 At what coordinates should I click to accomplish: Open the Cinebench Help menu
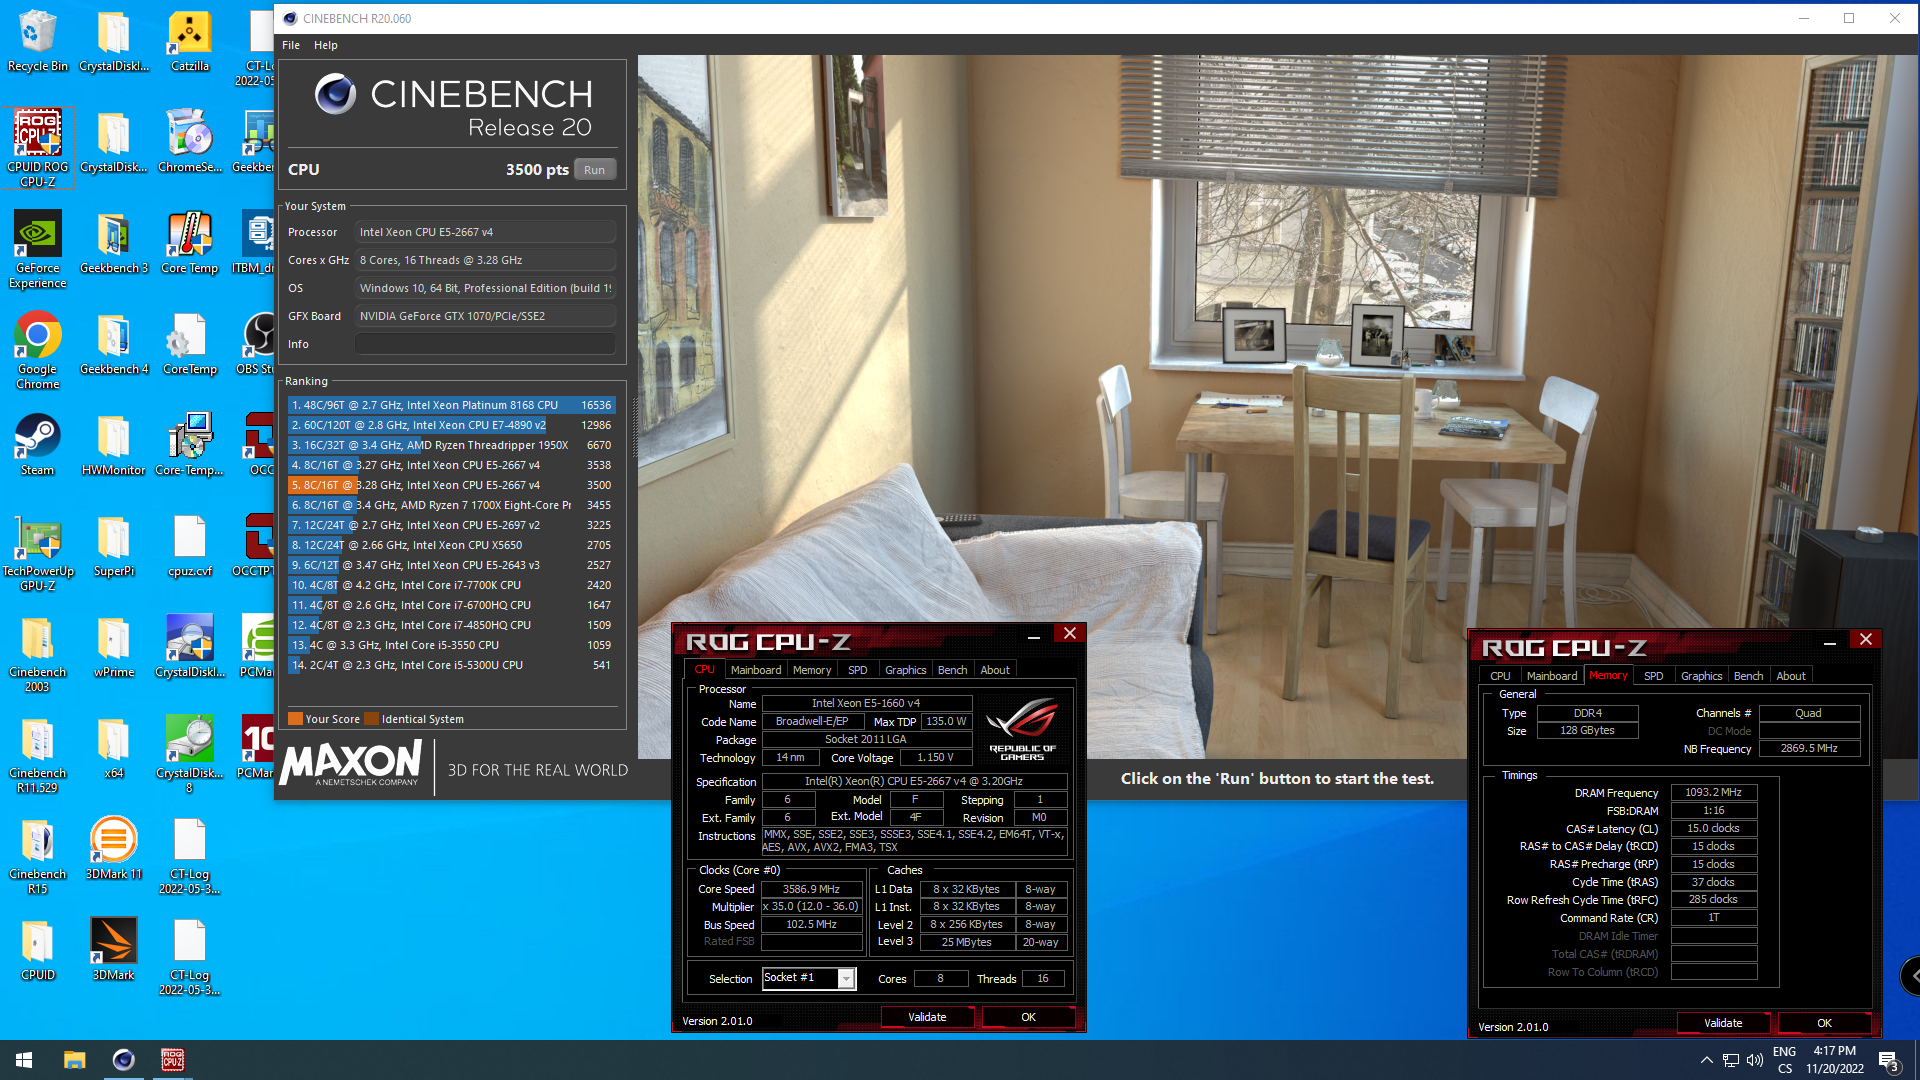click(x=325, y=45)
